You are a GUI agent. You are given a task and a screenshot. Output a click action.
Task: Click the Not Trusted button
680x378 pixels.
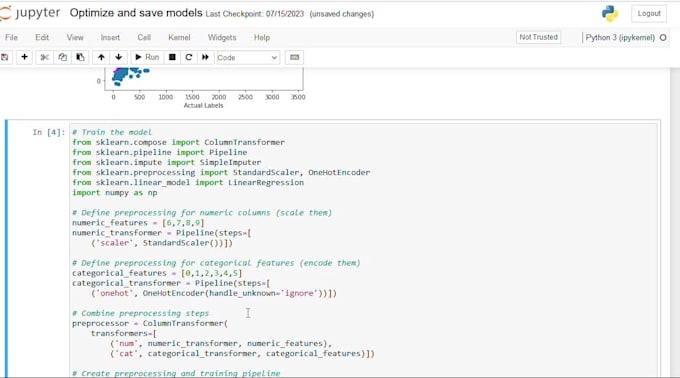(539, 37)
